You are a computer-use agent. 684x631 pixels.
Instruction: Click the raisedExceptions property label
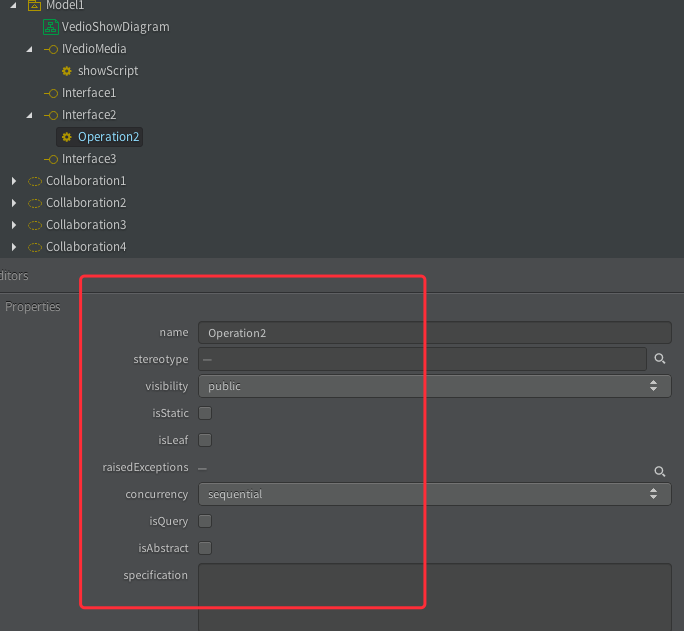pyautogui.click(x=145, y=467)
